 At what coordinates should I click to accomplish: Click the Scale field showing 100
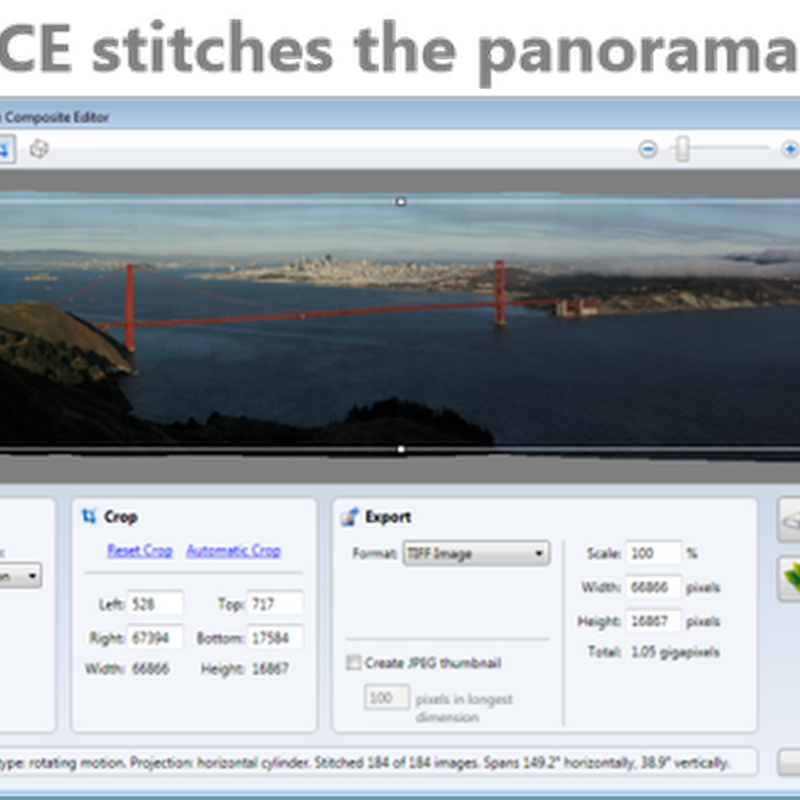point(654,553)
